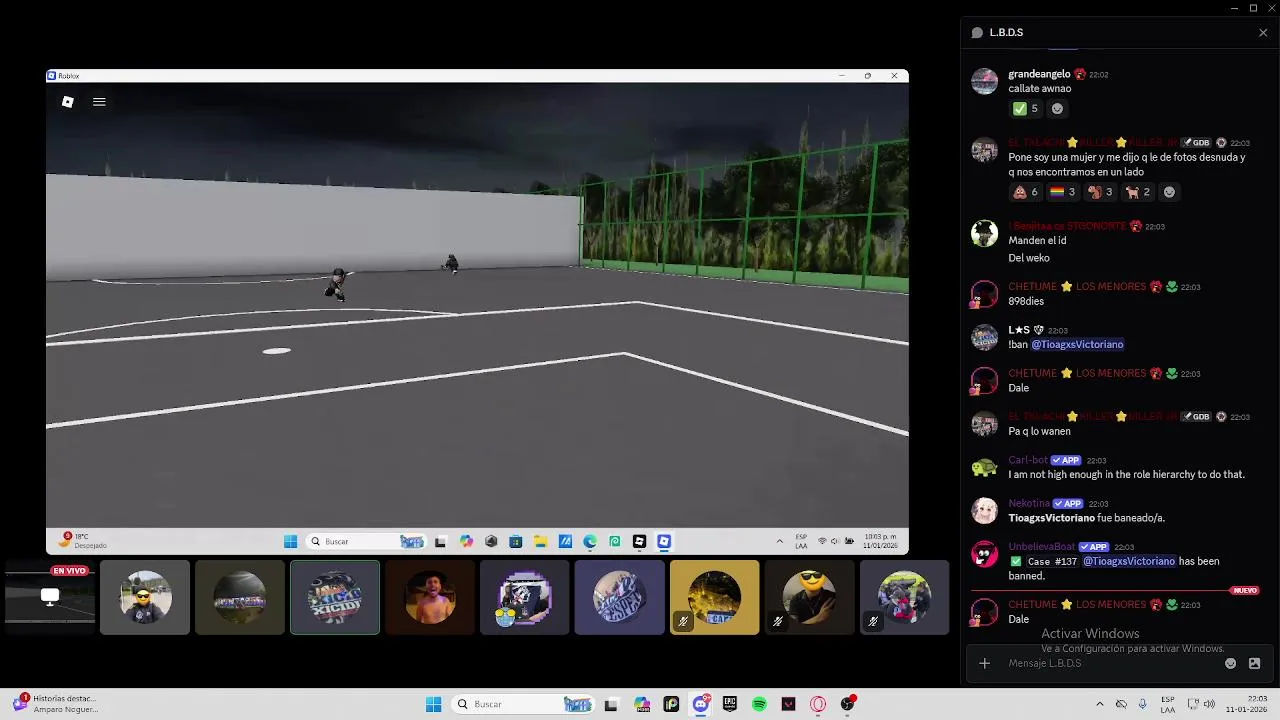Open the L★S user avatar
The height and width of the screenshot is (720, 1280).
(x=985, y=338)
